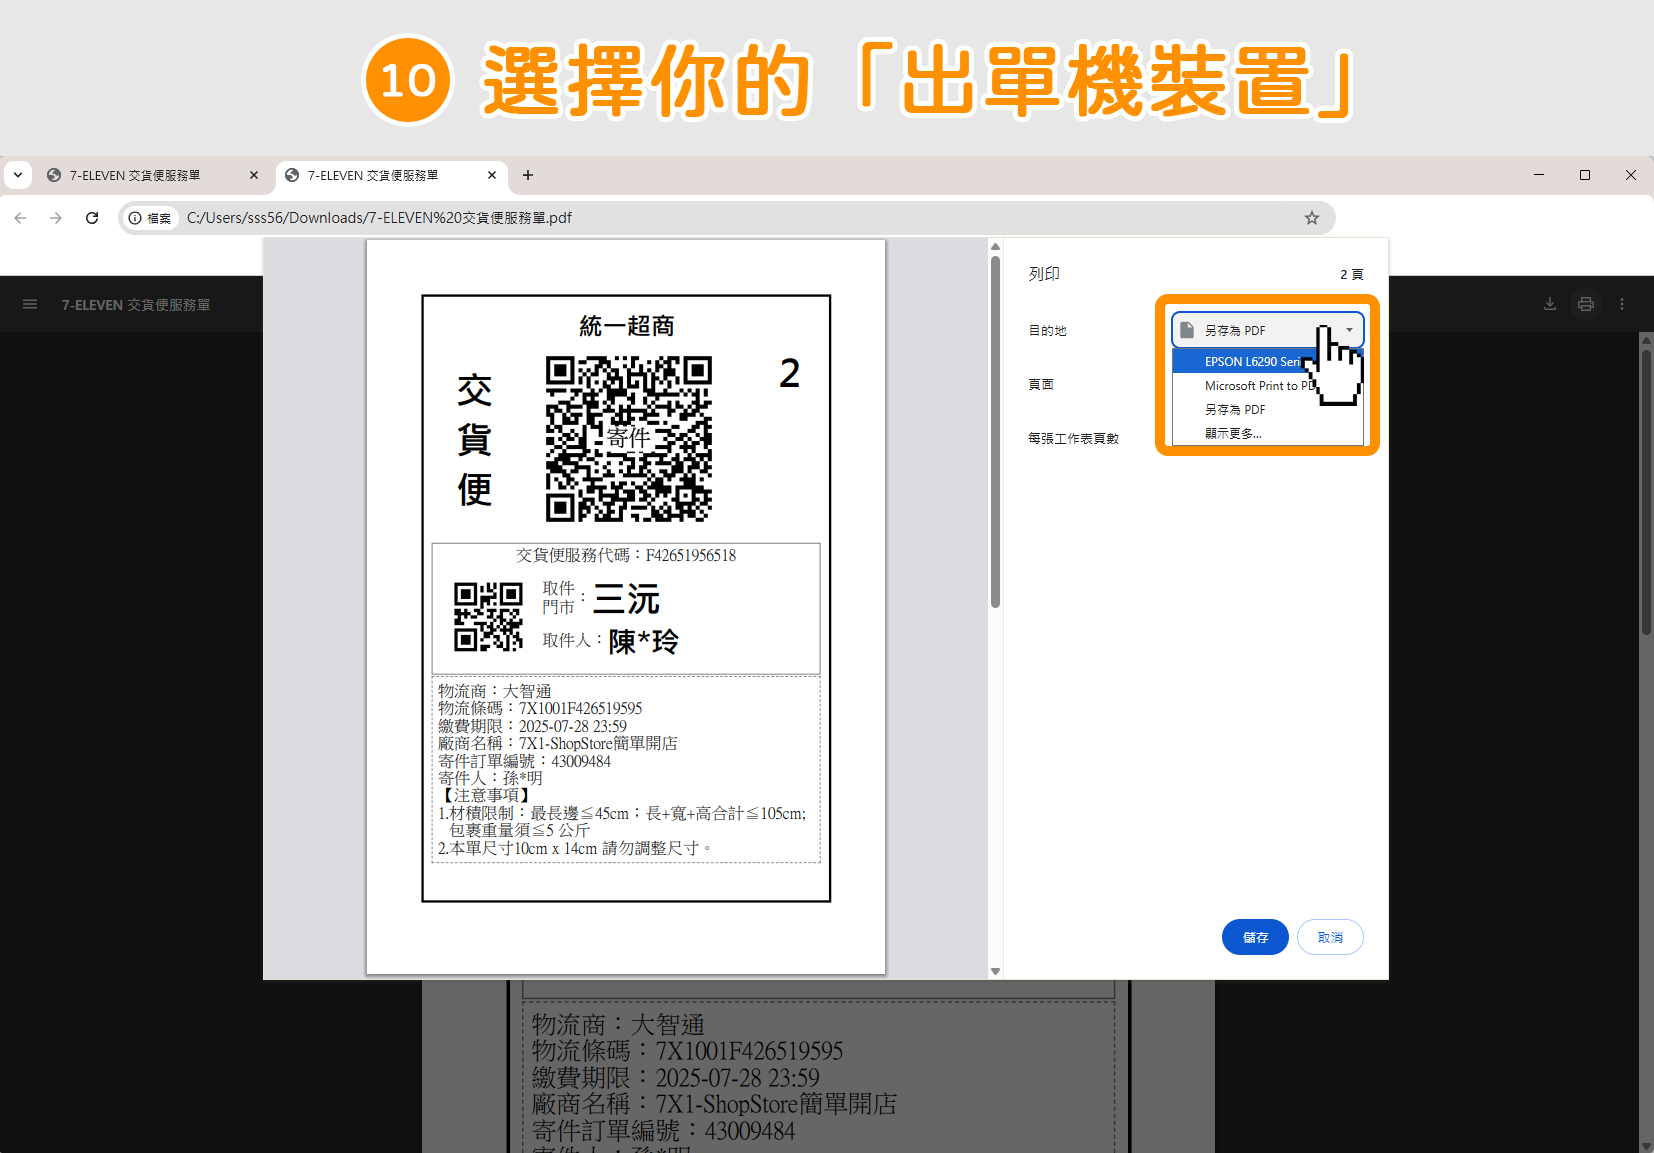Image resolution: width=1654 pixels, height=1153 pixels.
Task: Select EPSON L6290 Series printer
Action: tap(1267, 361)
